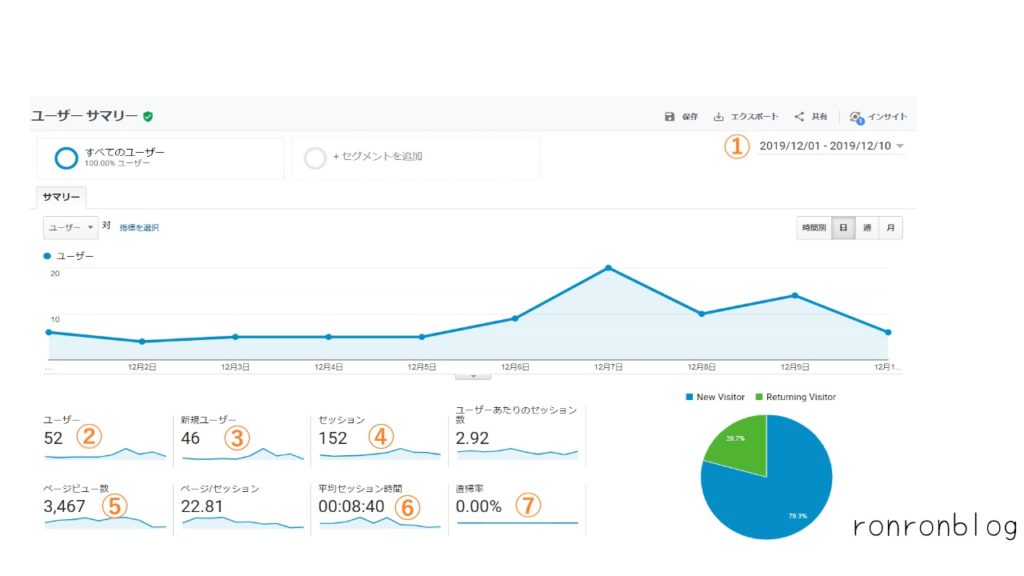Click the 新規ユーザー 46 metric card
This screenshot has width=1024, height=576.
[x=242, y=438]
